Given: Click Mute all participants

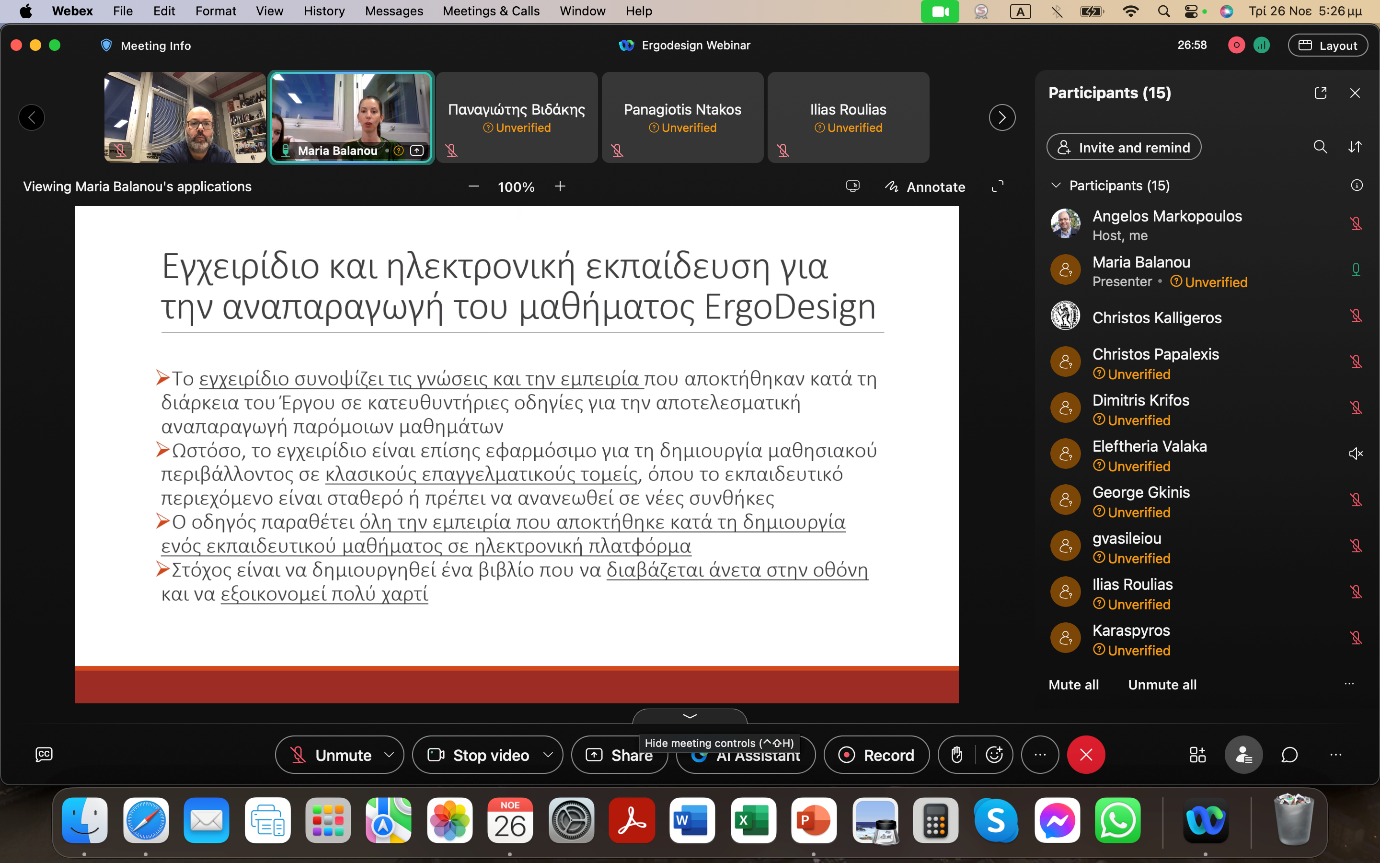Looking at the screenshot, I should [1073, 685].
